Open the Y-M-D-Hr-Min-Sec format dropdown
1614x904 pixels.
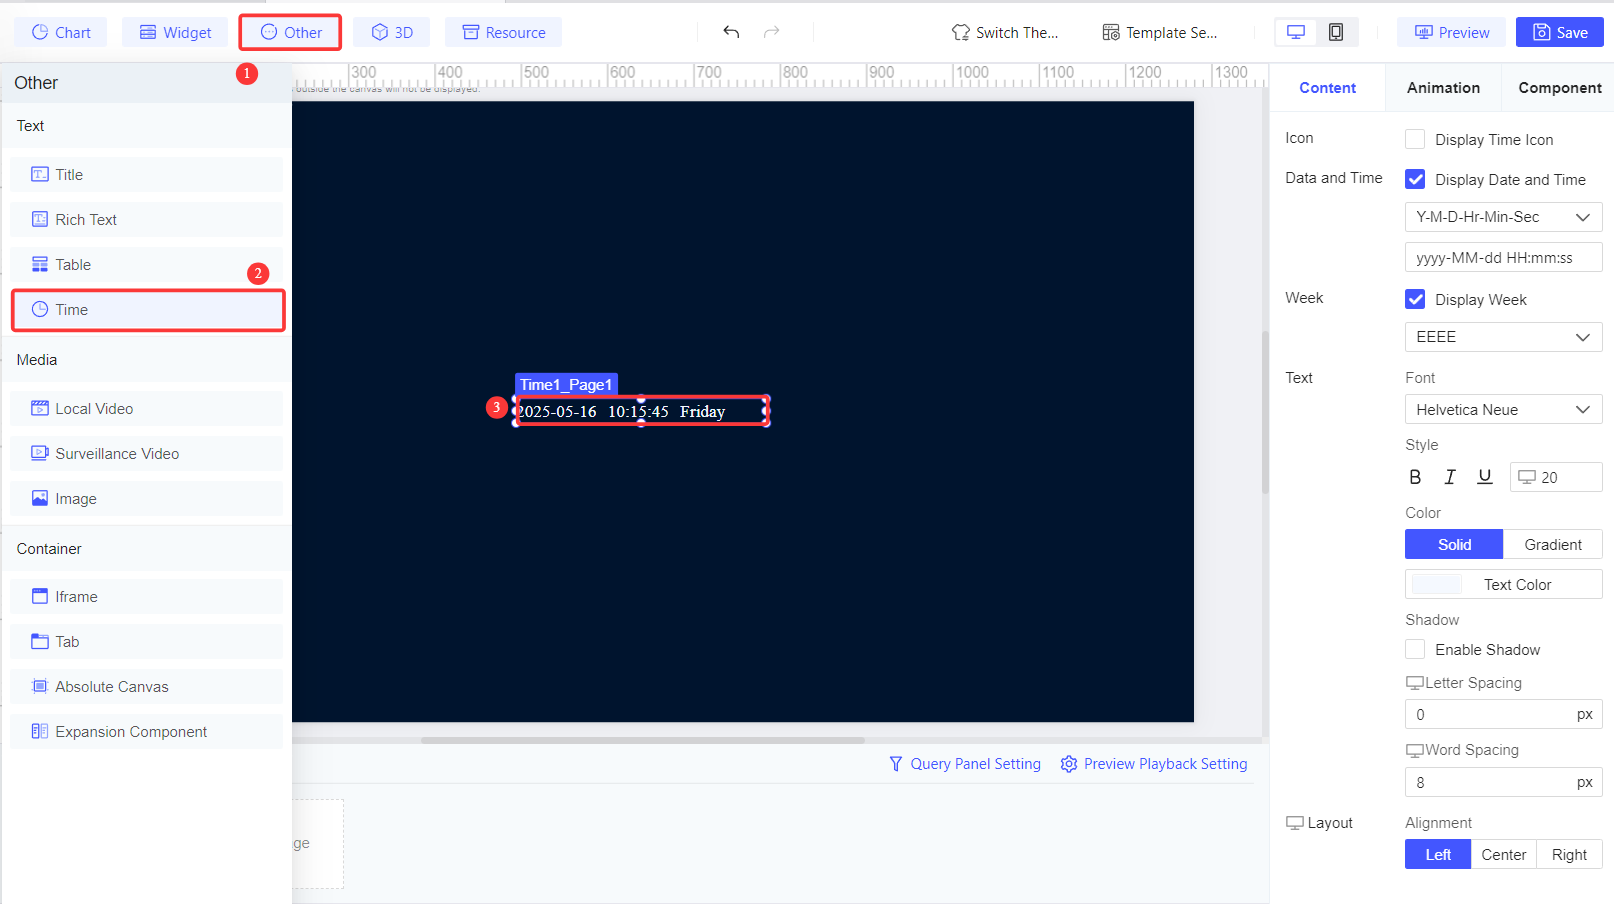(x=1503, y=217)
